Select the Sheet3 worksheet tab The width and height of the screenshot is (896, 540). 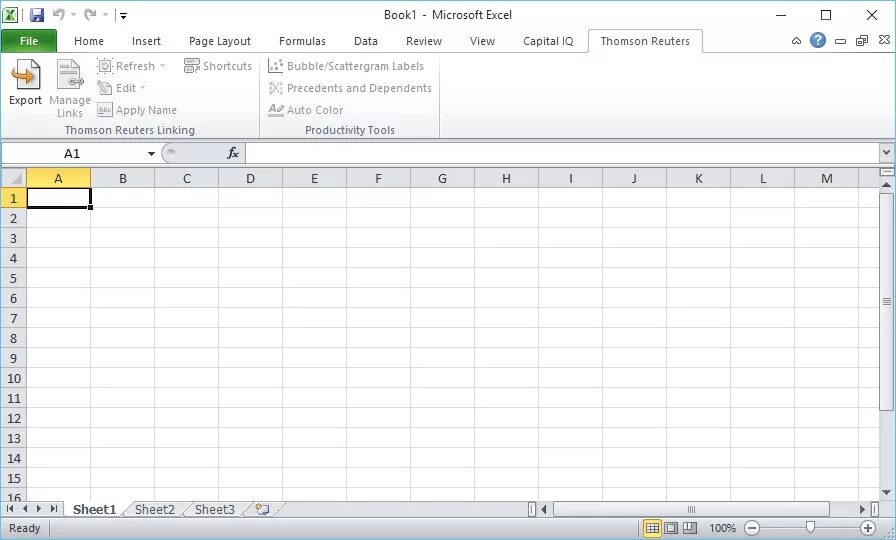coord(214,509)
